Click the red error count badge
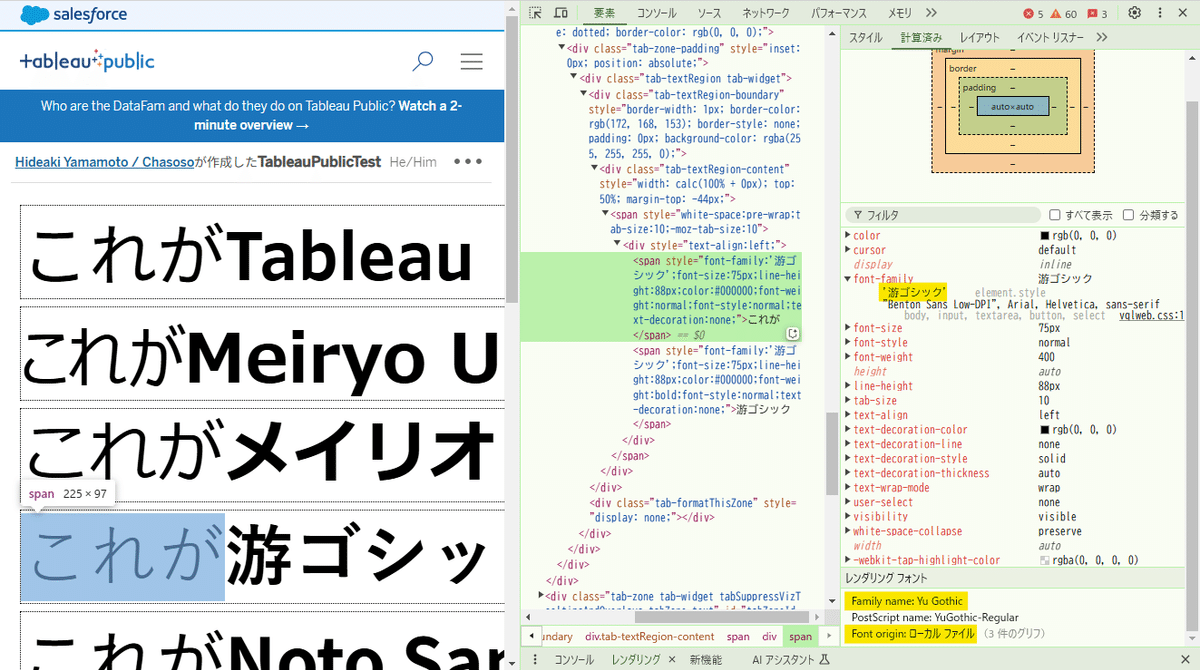 click(1032, 13)
